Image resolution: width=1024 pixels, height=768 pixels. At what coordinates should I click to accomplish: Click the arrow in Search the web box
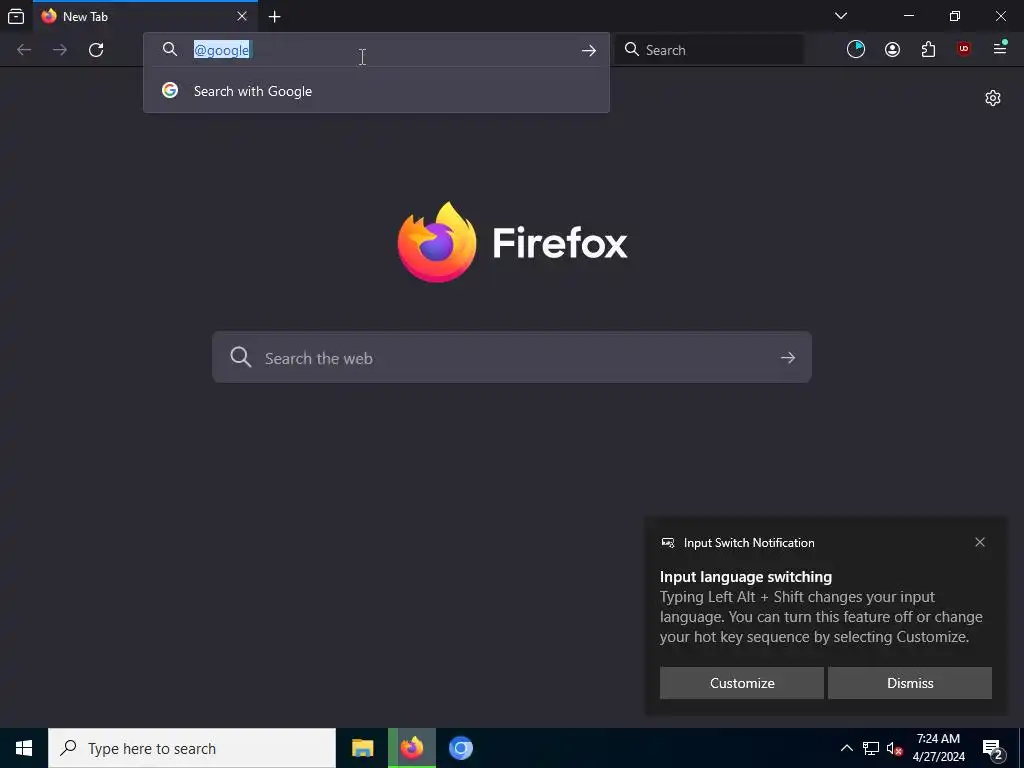tap(788, 357)
